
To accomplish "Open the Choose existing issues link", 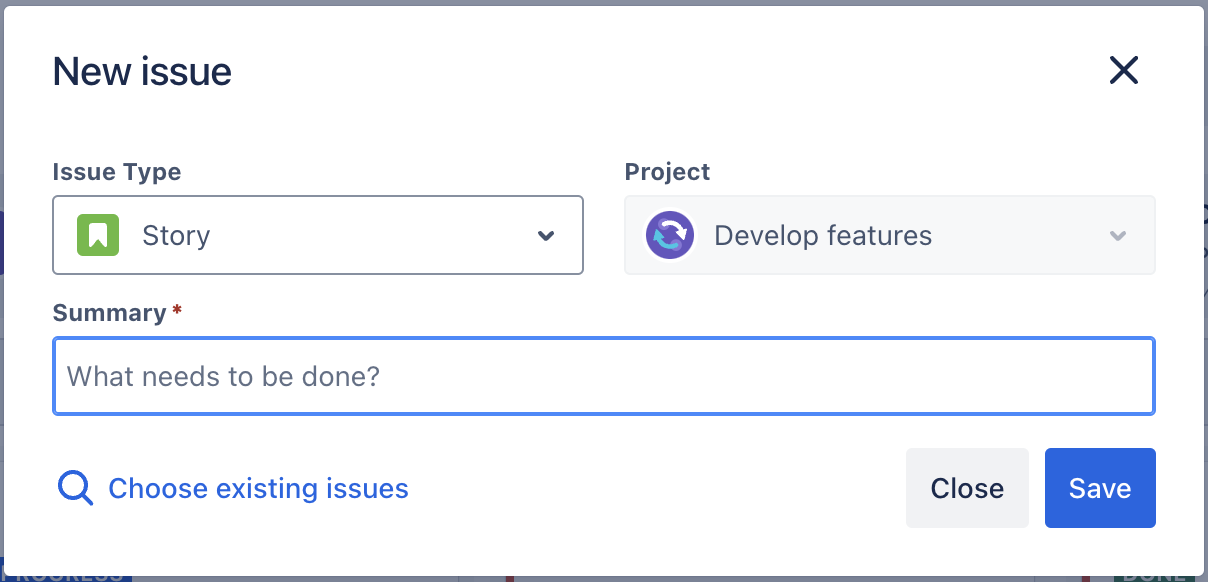I will pyautogui.click(x=258, y=488).
